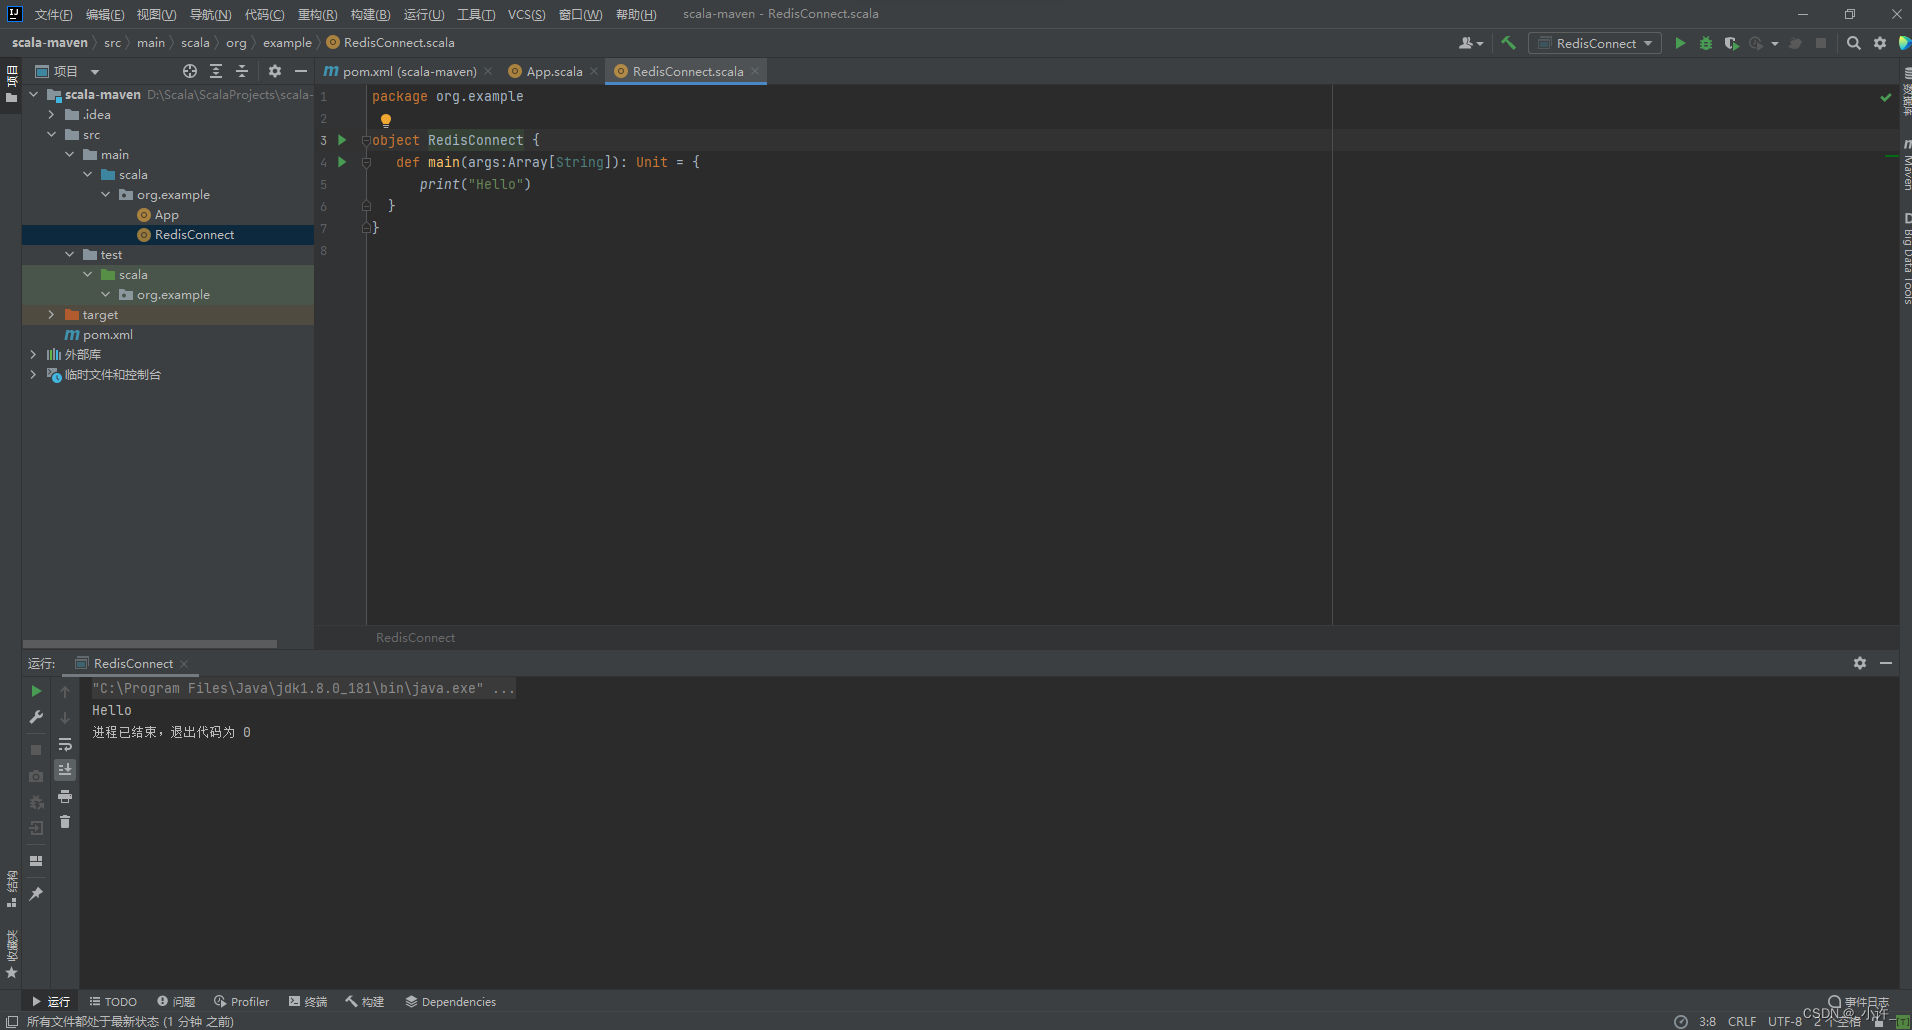The width and height of the screenshot is (1912, 1030).
Task: Switch to App.scala editor tab
Action: pyautogui.click(x=554, y=71)
